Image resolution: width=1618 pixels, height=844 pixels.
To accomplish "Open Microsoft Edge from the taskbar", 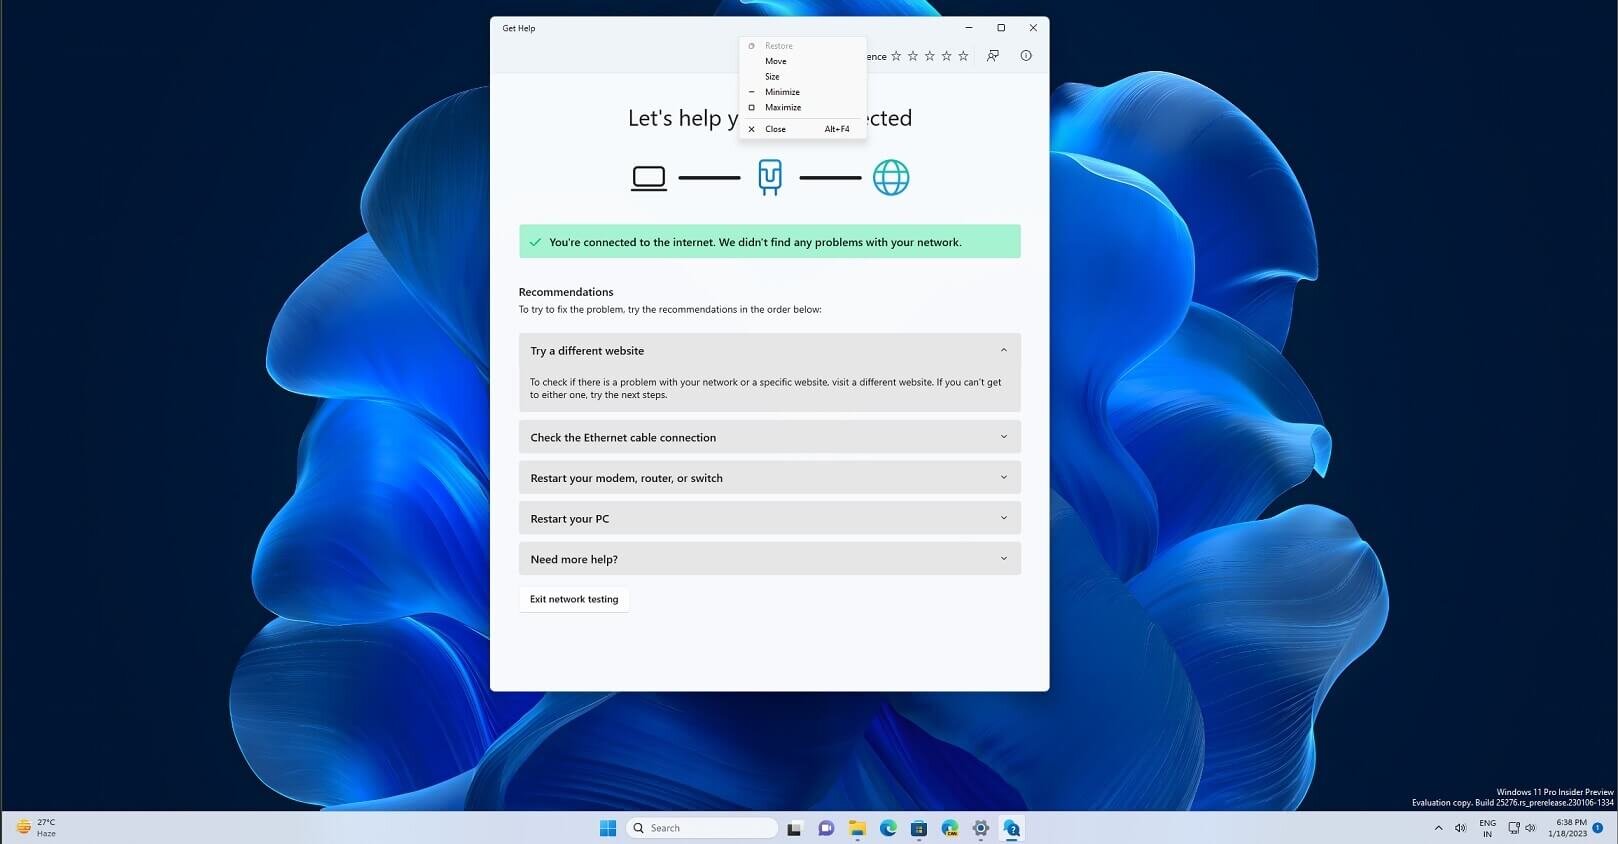I will tap(888, 828).
